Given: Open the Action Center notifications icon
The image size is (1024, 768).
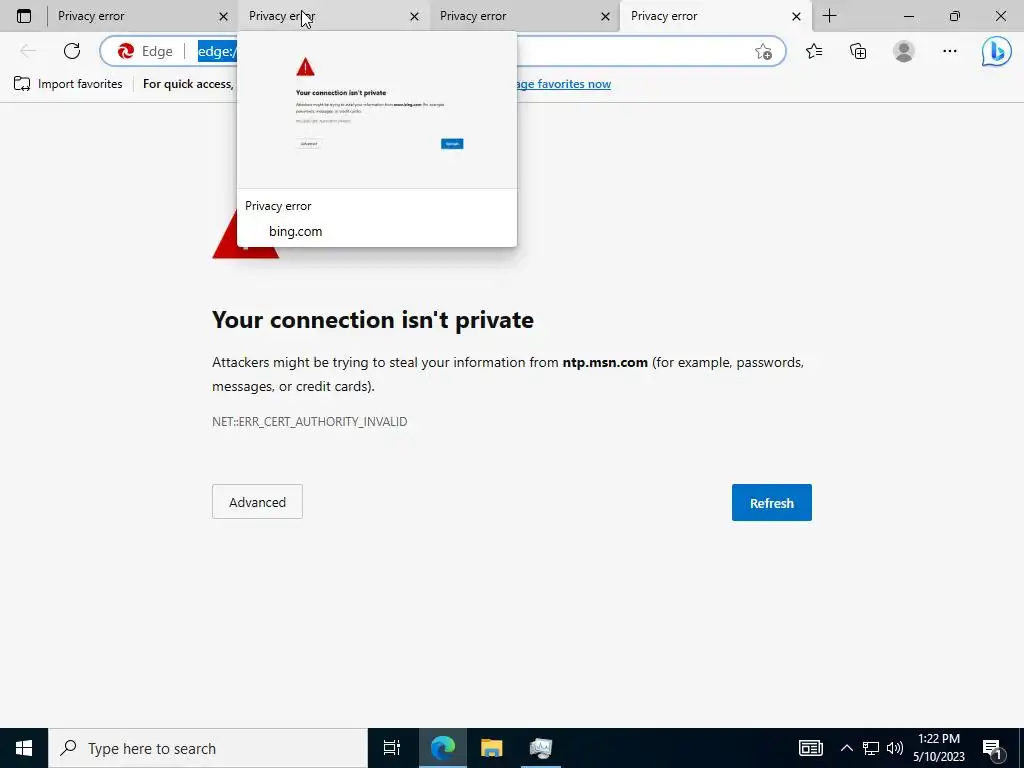Looking at the screenshot, I should tap(992, 748).
